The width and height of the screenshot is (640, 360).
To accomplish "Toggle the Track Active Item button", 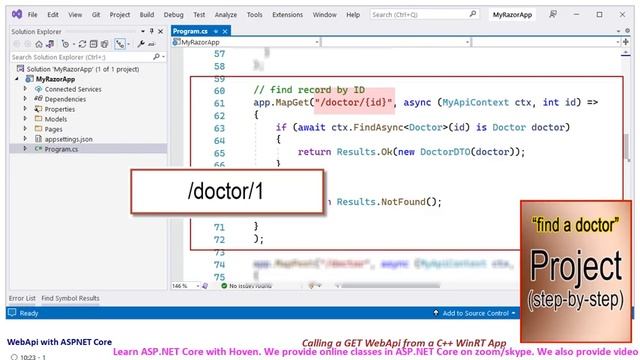I will point(120,44).
